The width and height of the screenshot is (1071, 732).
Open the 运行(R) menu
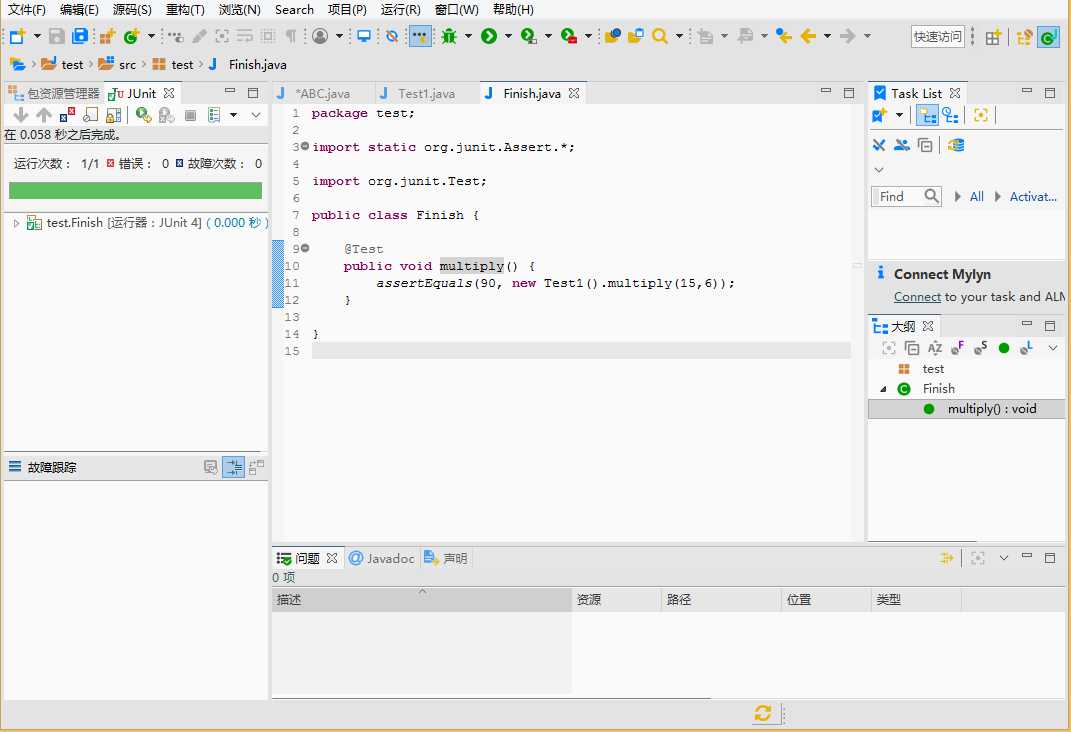400,10
